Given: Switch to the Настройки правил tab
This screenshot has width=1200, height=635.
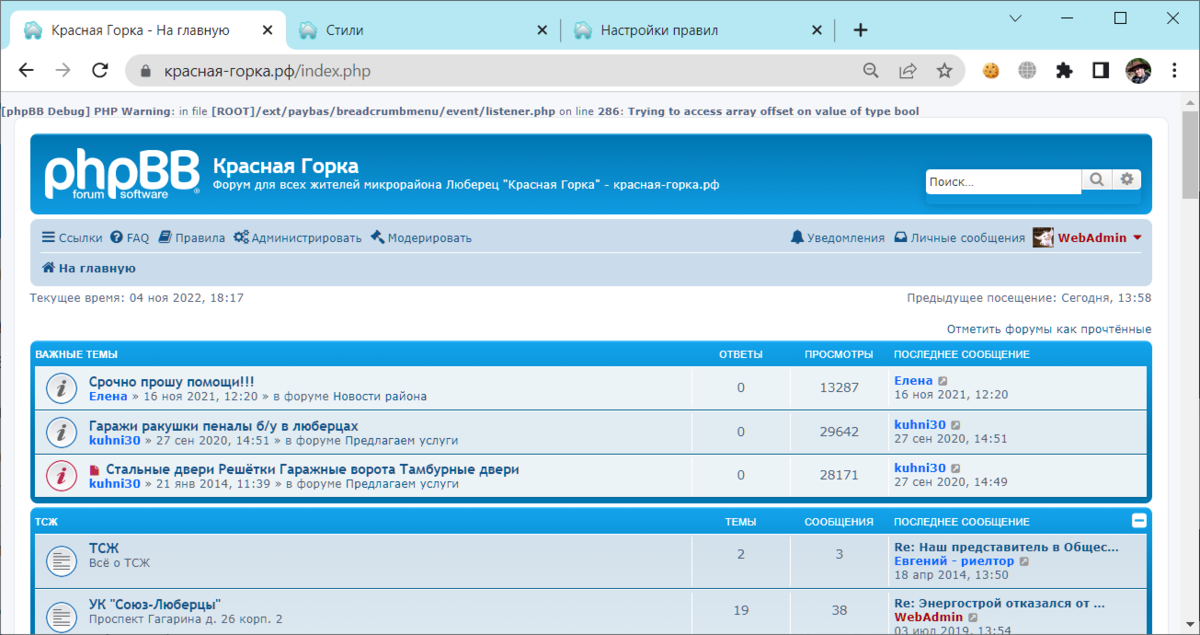Looking at the screenshot, I should pos(699,30).
